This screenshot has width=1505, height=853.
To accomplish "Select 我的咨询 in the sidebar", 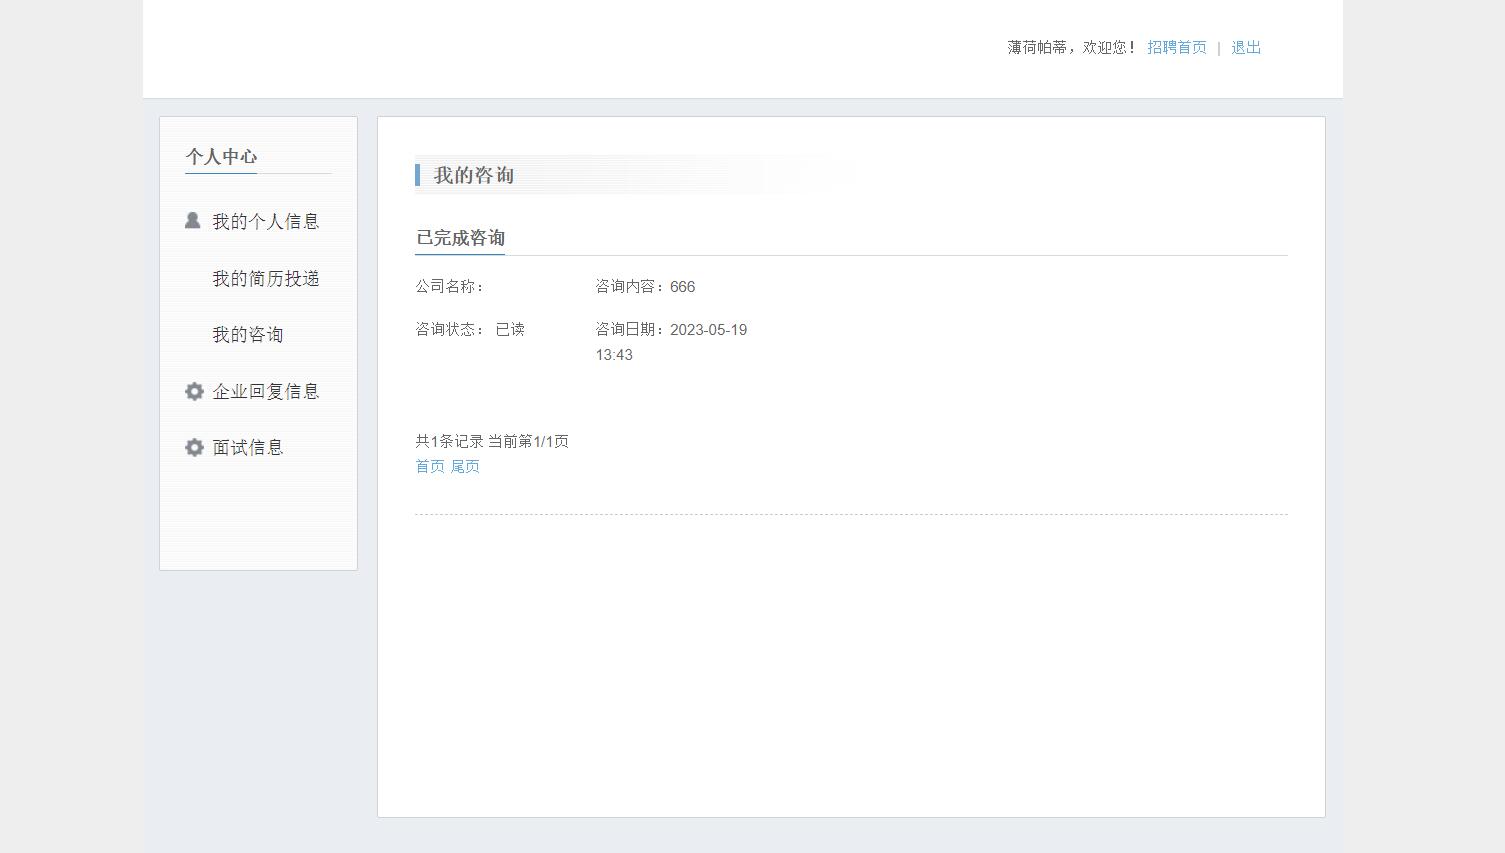I will (247, 335).
